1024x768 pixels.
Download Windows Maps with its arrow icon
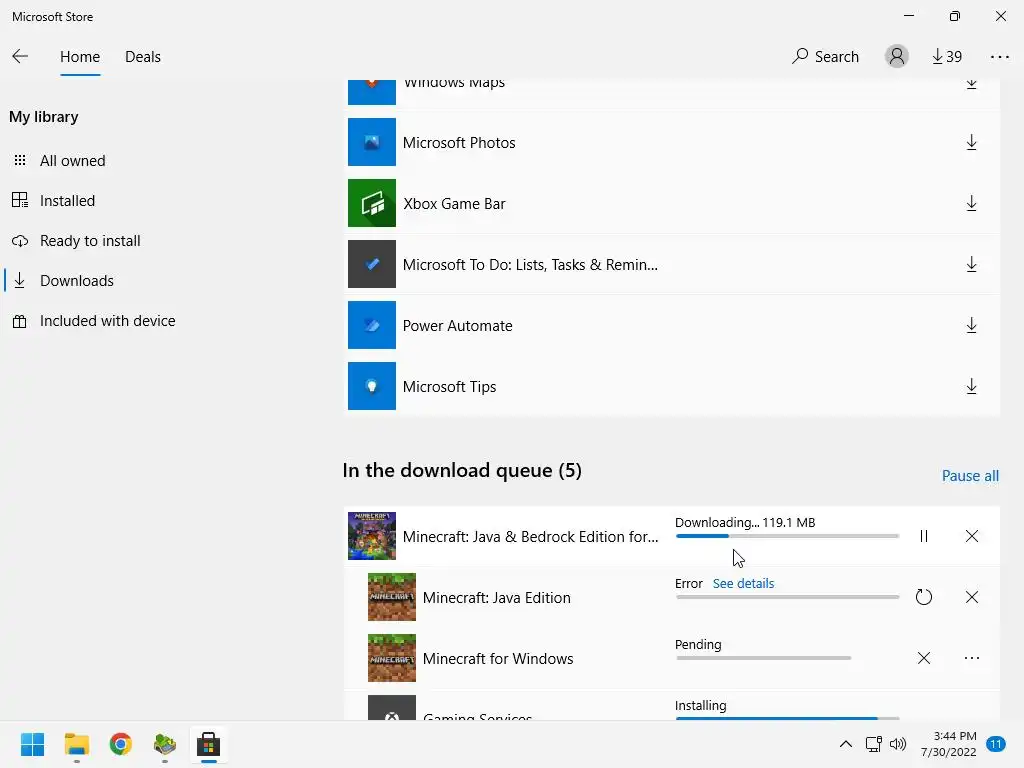coord(971,84)
